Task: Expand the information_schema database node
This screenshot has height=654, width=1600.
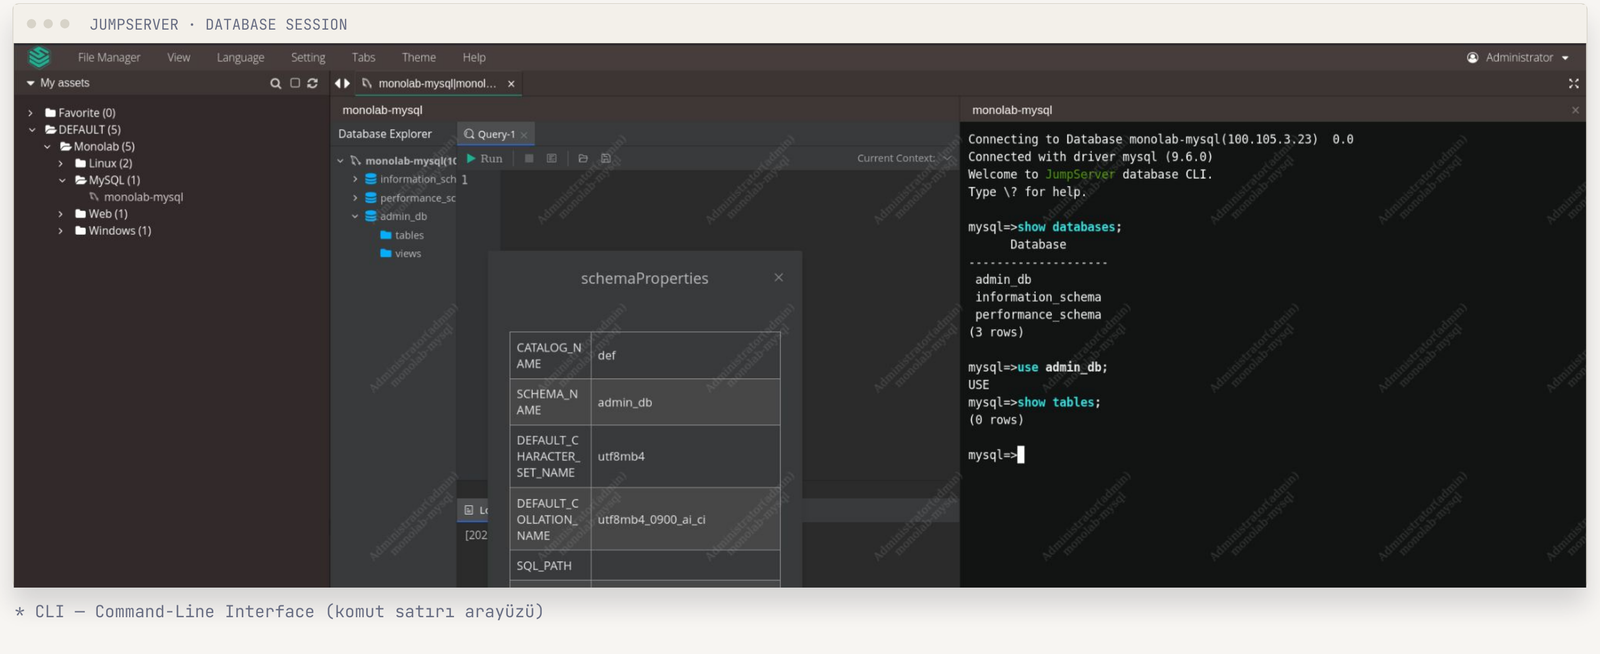Action: [355, 179]
